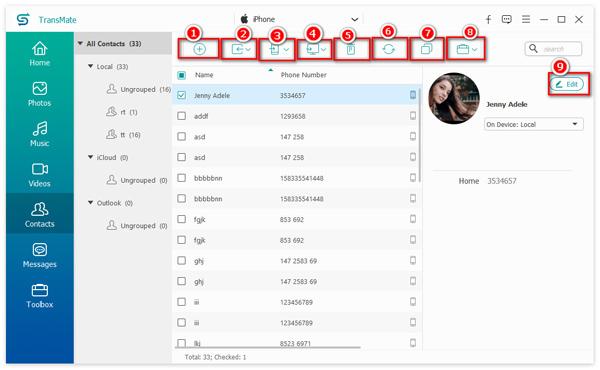Collapse the iCloud (0) group

pyautogui.click(x=90, y=157)
